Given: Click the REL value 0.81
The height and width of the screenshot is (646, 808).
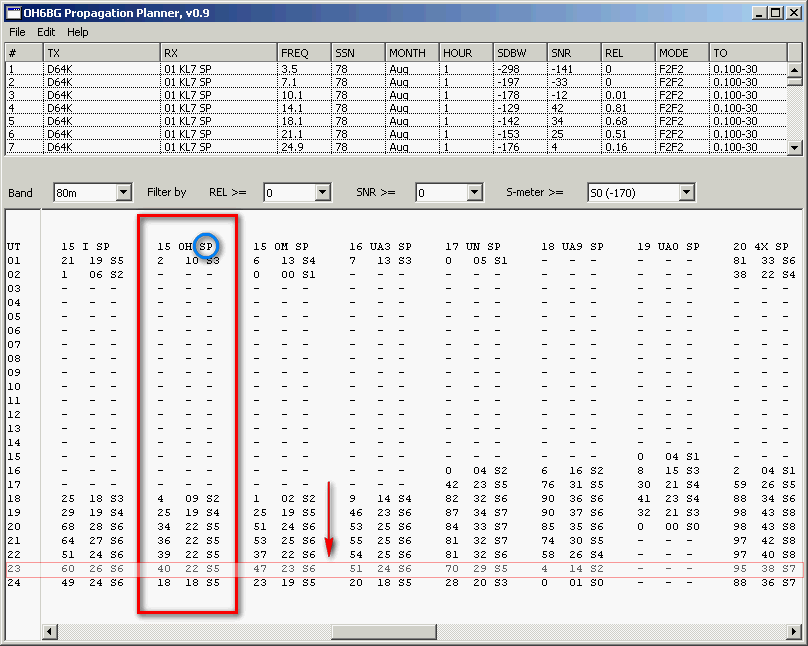Looking at the screenshot, I should tap(616, 108).
